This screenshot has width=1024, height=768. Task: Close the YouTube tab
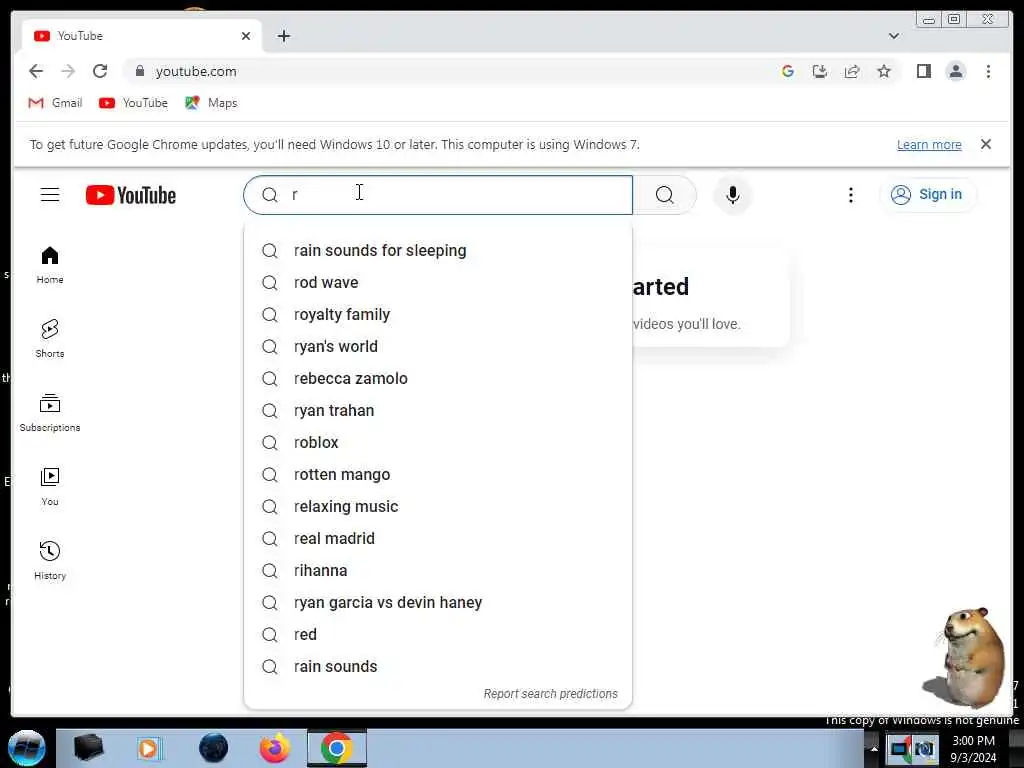pos(246,36)
